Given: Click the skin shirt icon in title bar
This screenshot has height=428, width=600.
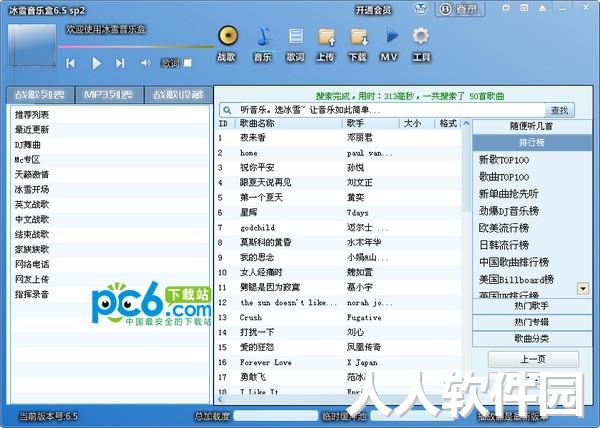Looking at the screenshot, I should pos(421,8).
